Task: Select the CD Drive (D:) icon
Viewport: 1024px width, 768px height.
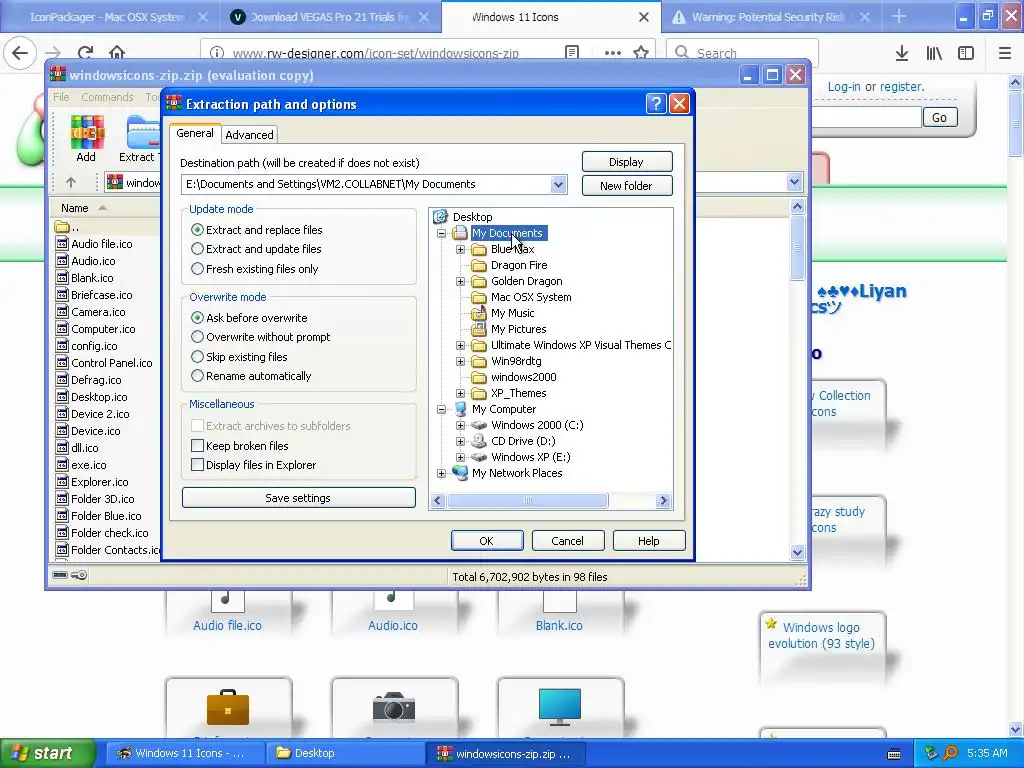Action: (479, 441)
